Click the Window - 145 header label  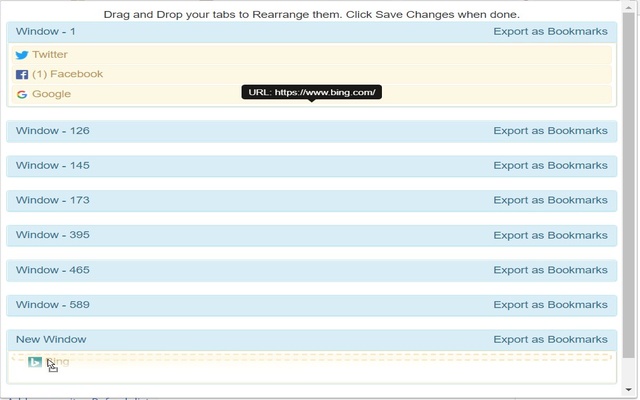point(53,165)
